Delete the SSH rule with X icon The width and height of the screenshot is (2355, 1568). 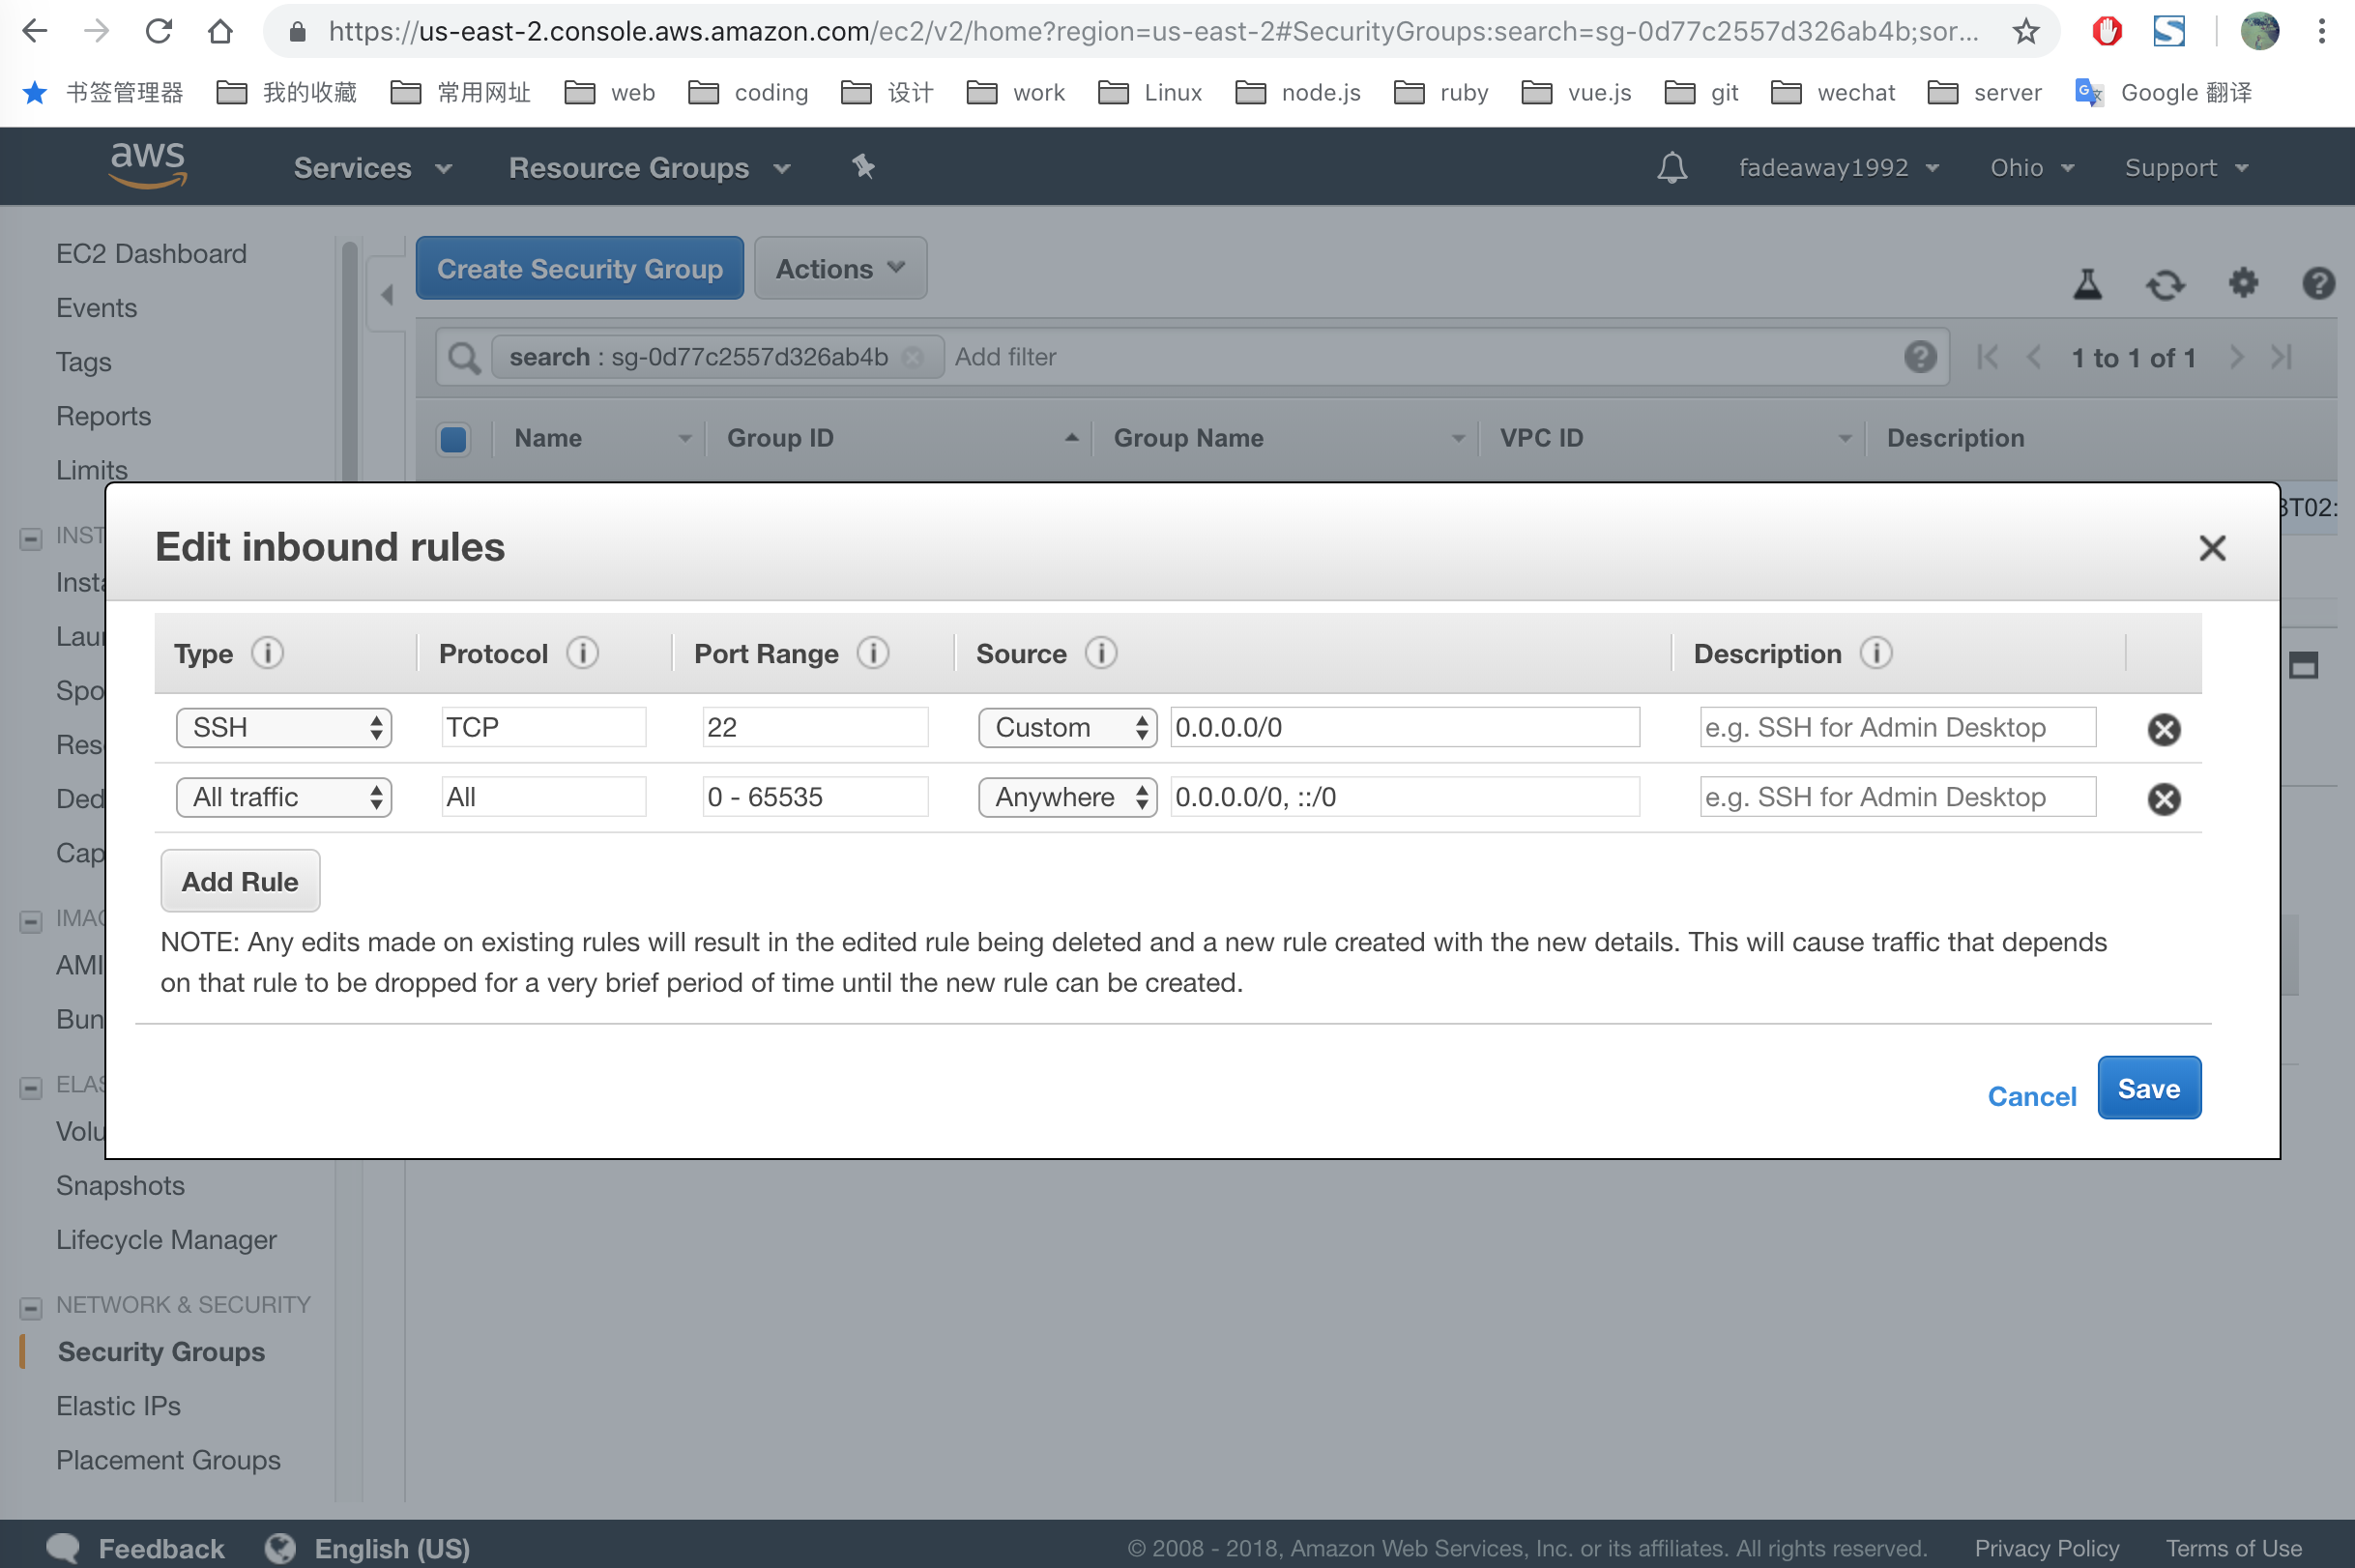click(x=2163, y=729)
